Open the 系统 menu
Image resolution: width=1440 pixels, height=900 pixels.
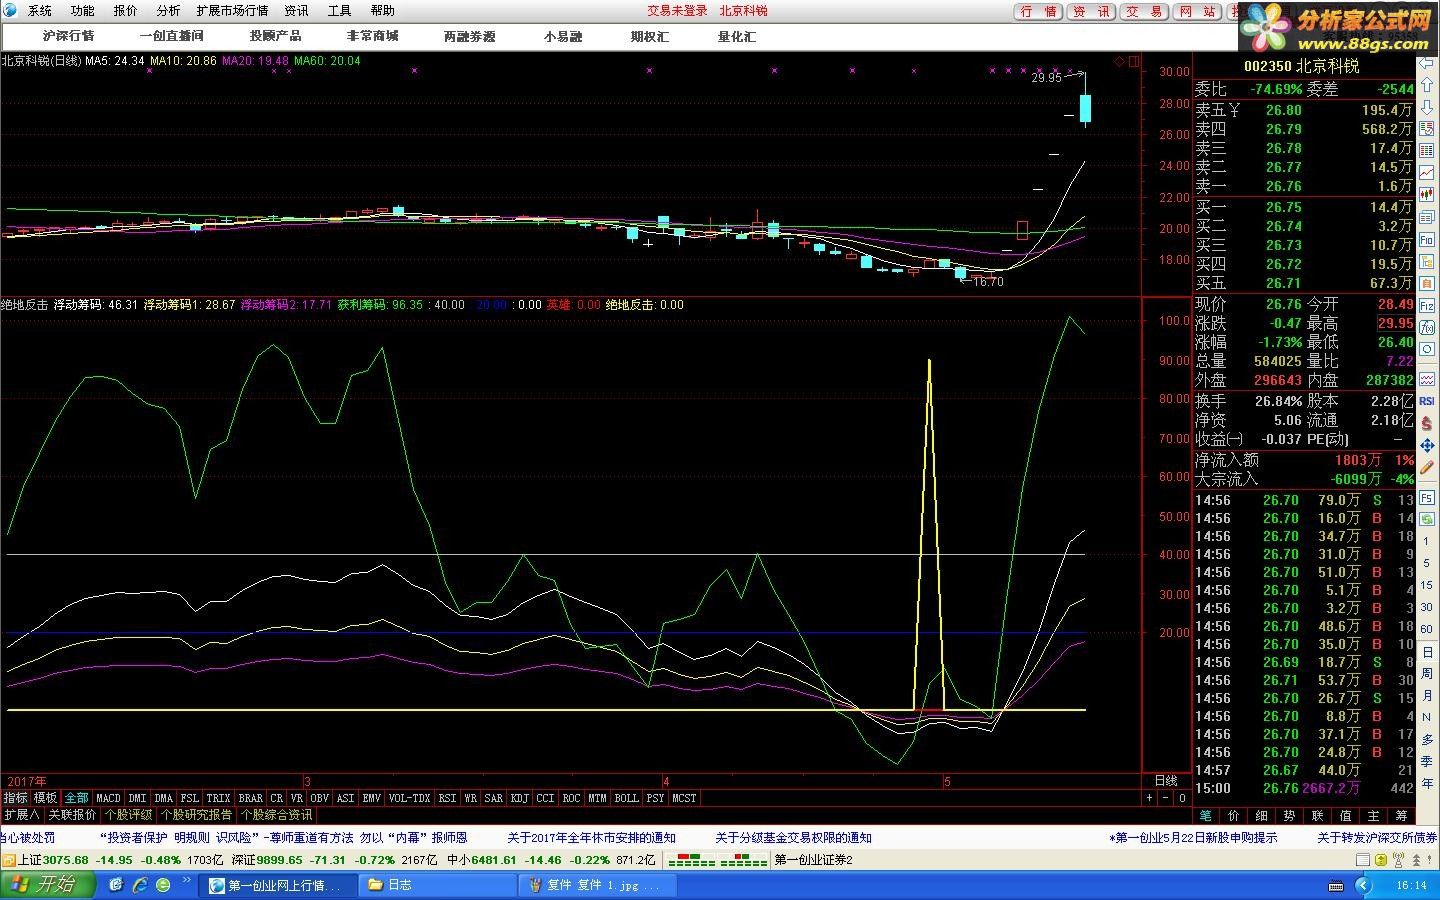tap(39, 11)
